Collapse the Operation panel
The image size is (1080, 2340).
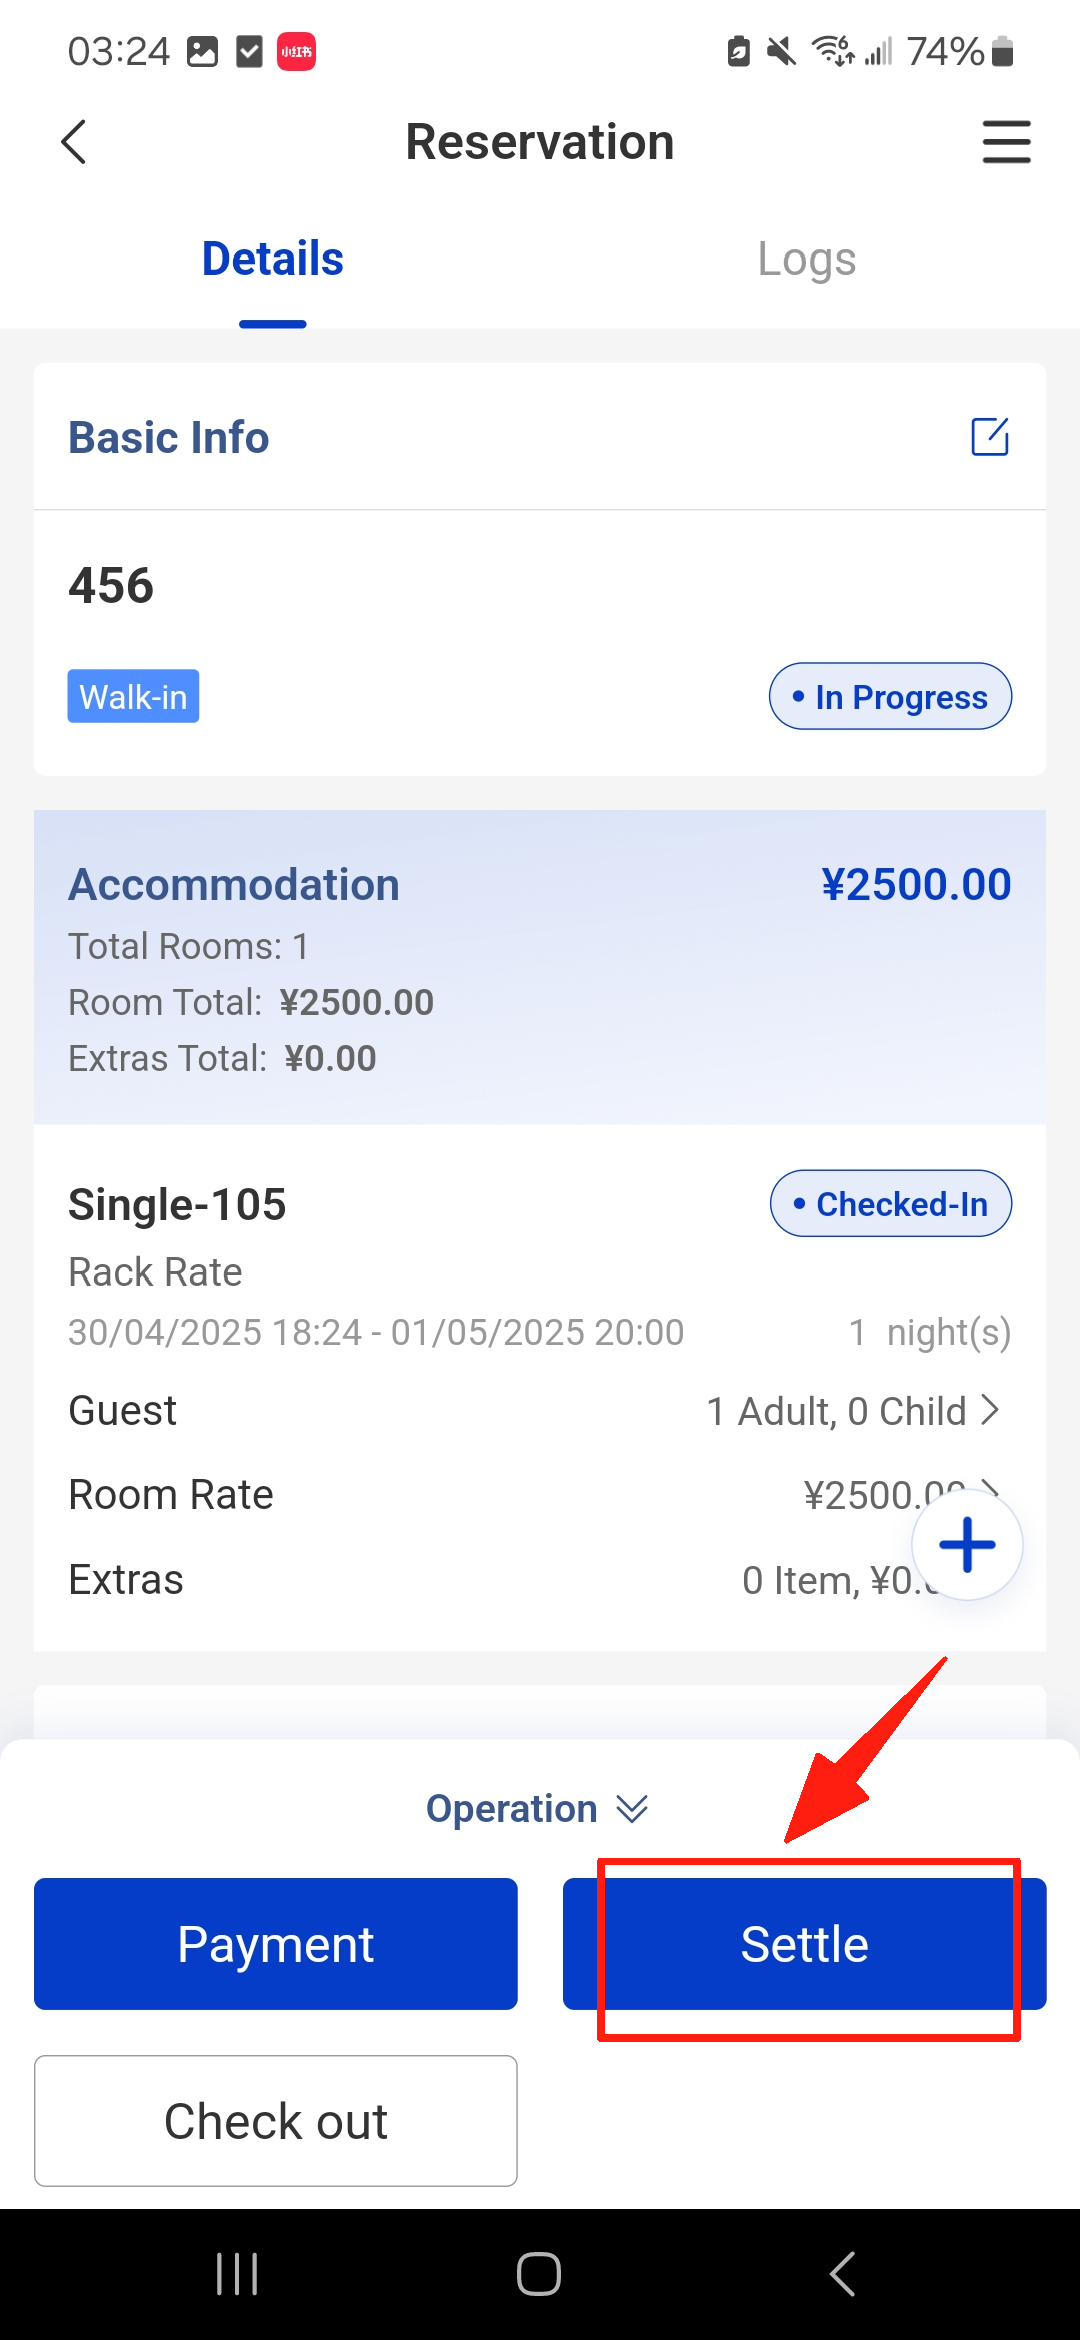(538, 1809)
